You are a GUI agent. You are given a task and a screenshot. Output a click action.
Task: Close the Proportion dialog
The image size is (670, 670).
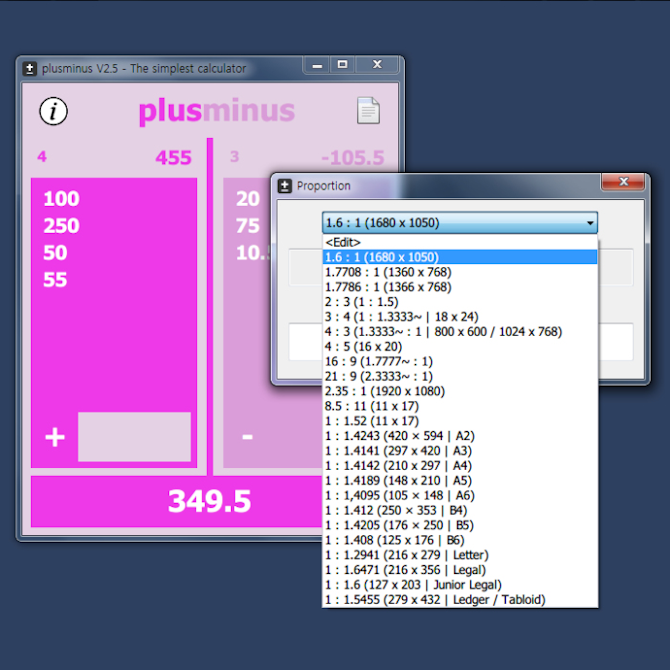click(625, 183)
